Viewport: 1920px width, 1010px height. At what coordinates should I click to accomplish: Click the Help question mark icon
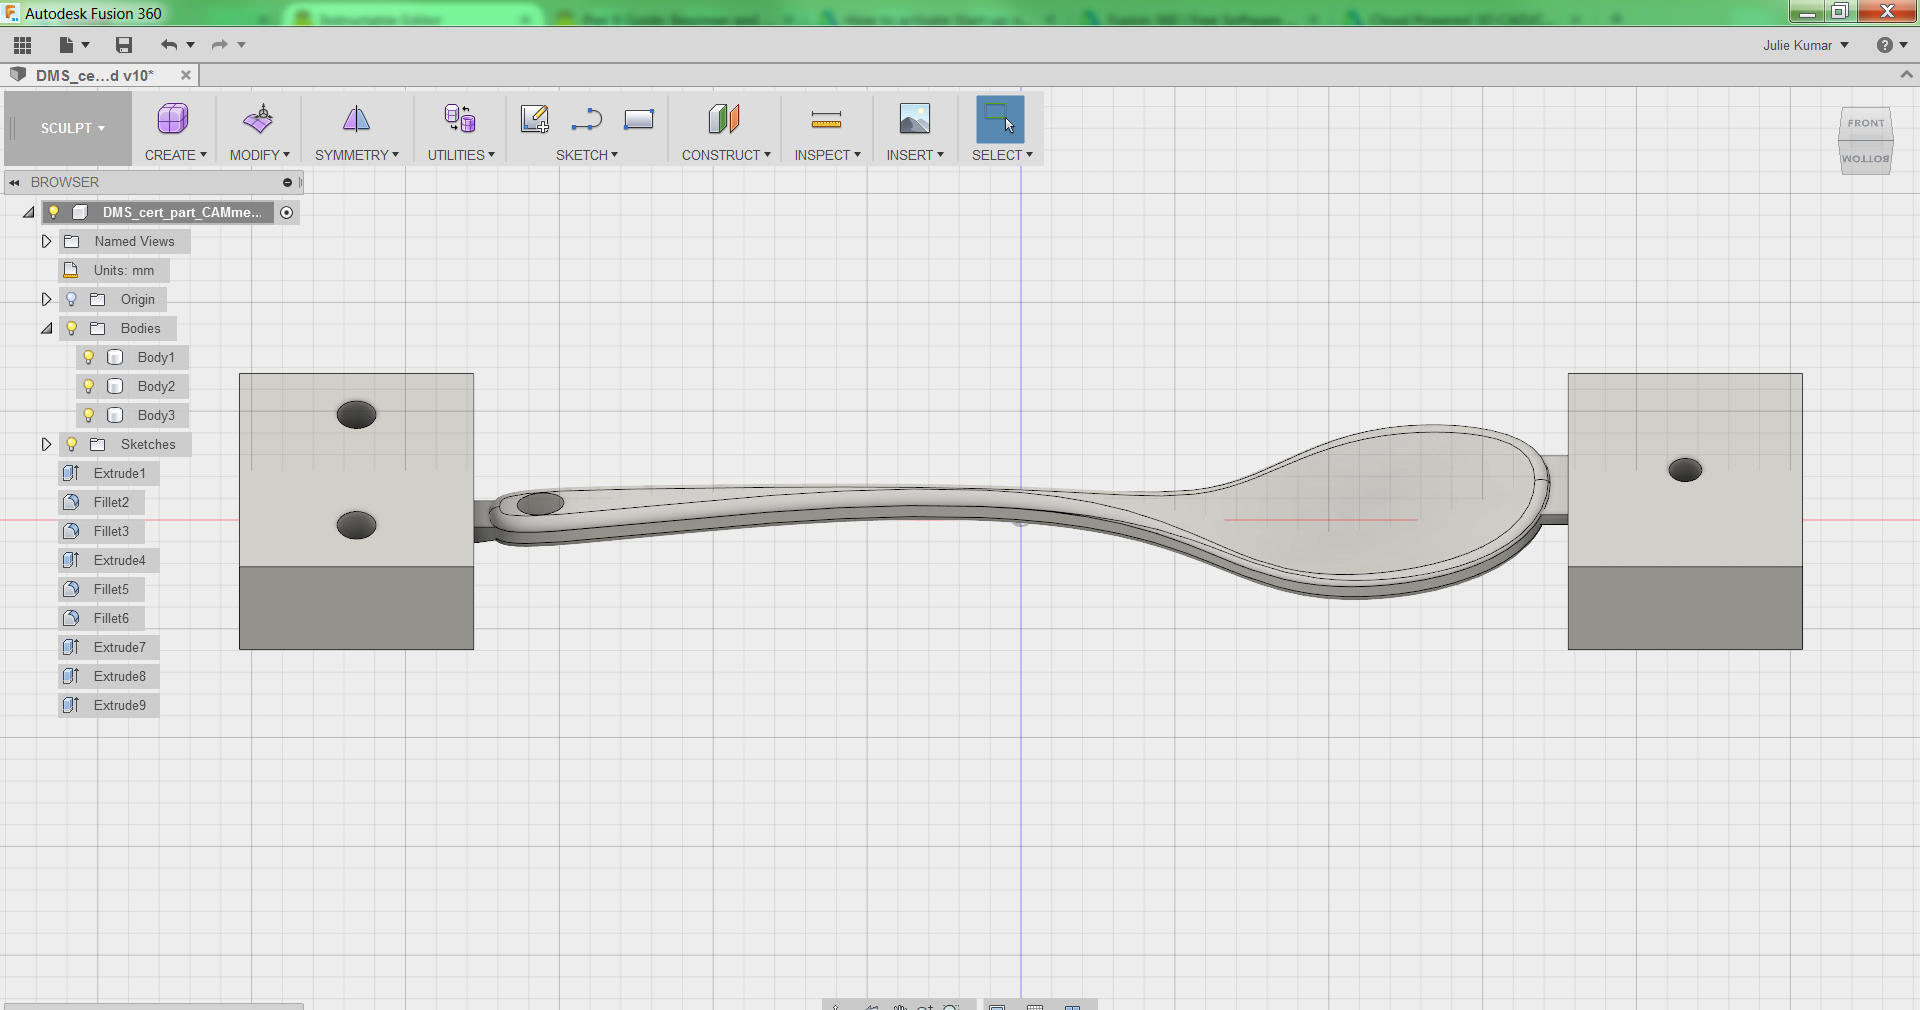1884,45
